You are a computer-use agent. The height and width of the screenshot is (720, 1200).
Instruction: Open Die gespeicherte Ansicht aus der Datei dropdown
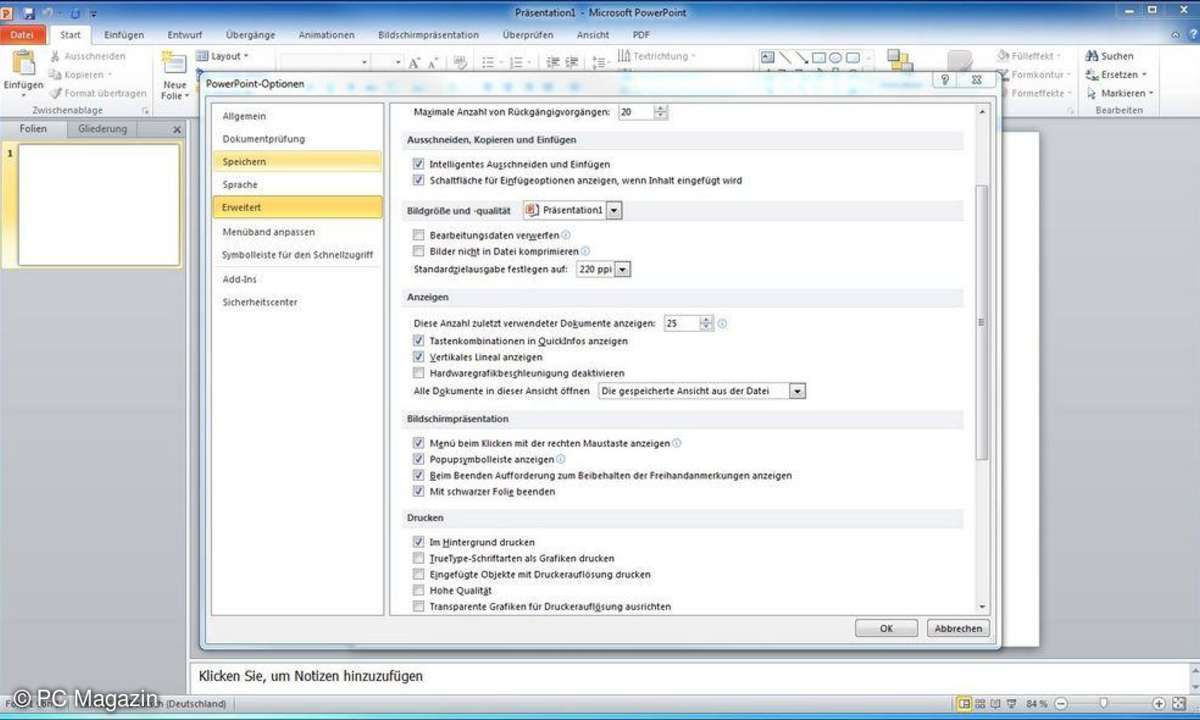797,392
